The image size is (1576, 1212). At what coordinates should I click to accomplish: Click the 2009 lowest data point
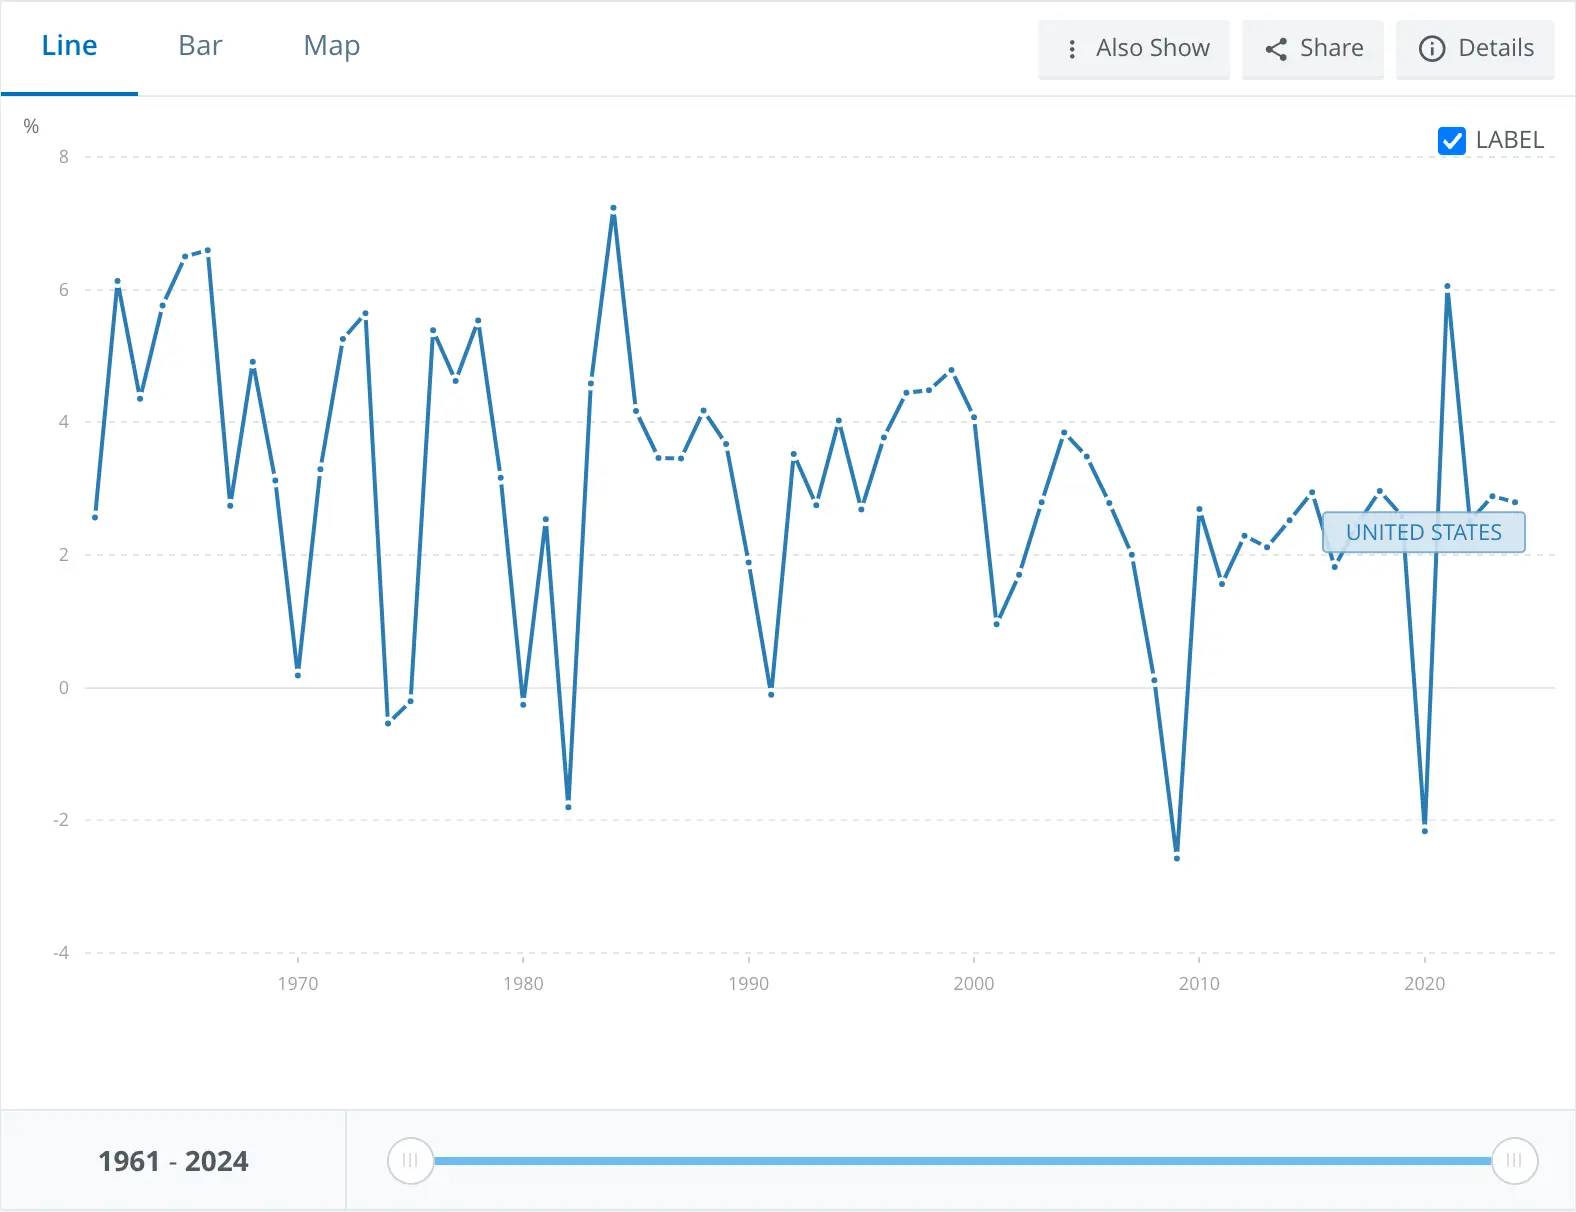pyautogui.click(x=1177, y=858)
